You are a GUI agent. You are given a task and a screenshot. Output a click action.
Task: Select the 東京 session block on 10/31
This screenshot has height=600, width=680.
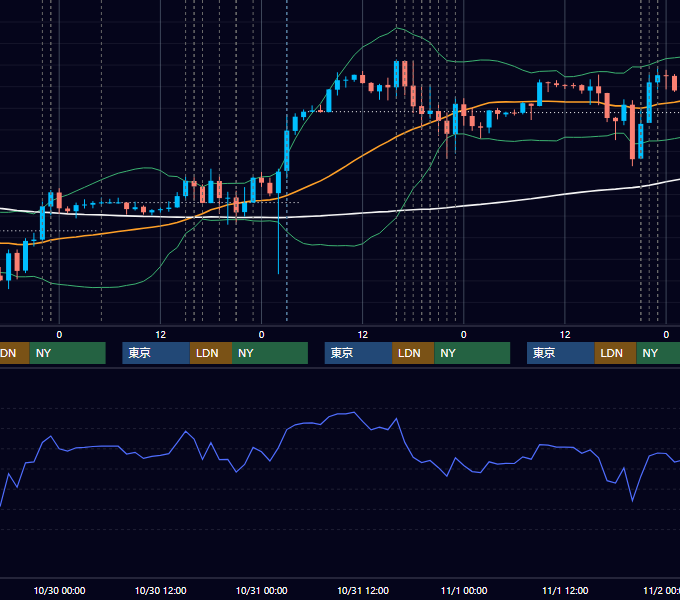358,353
